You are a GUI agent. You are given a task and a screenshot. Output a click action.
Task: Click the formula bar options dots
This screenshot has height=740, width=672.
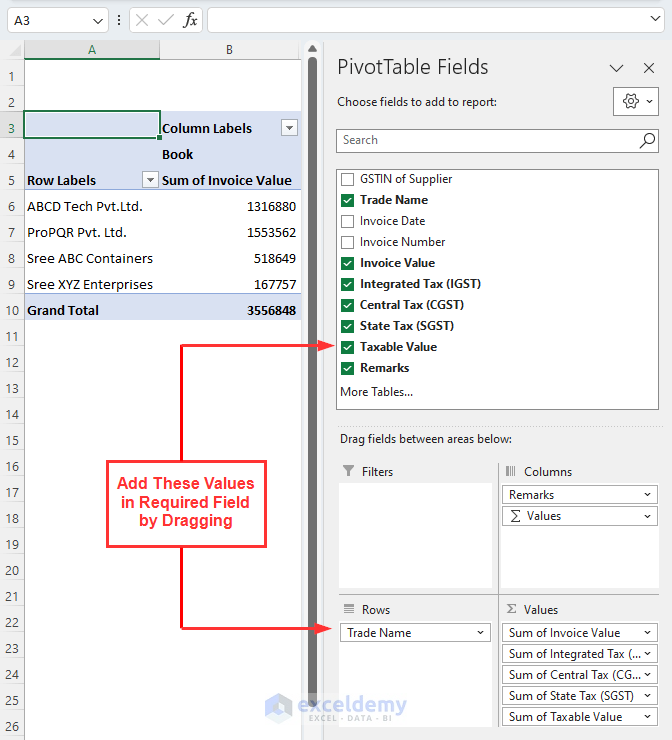[119, 20]
